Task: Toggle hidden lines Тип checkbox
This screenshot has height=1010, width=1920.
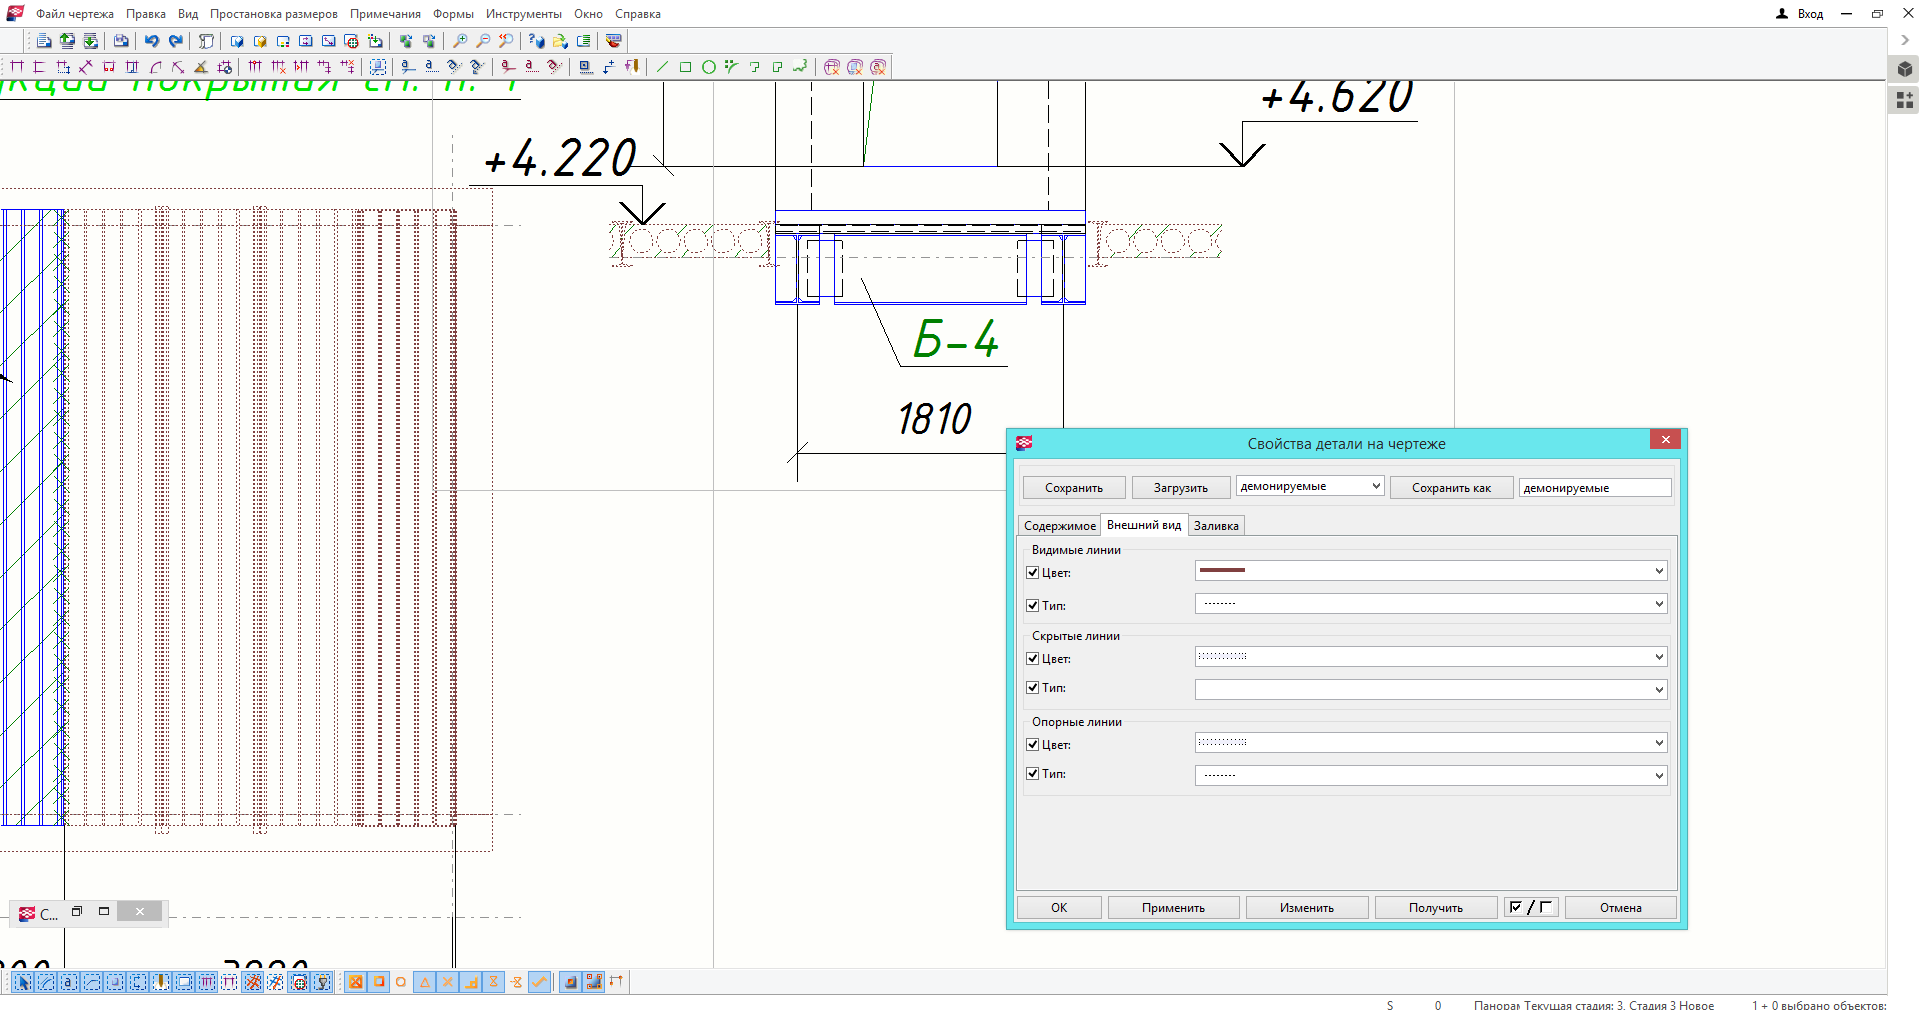Action: [x=1033, y=688]
